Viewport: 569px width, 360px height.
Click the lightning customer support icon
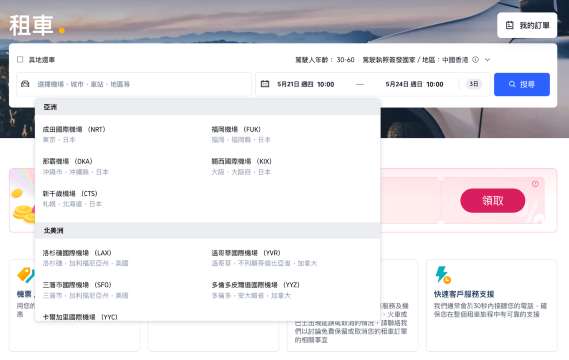point(443,274)
